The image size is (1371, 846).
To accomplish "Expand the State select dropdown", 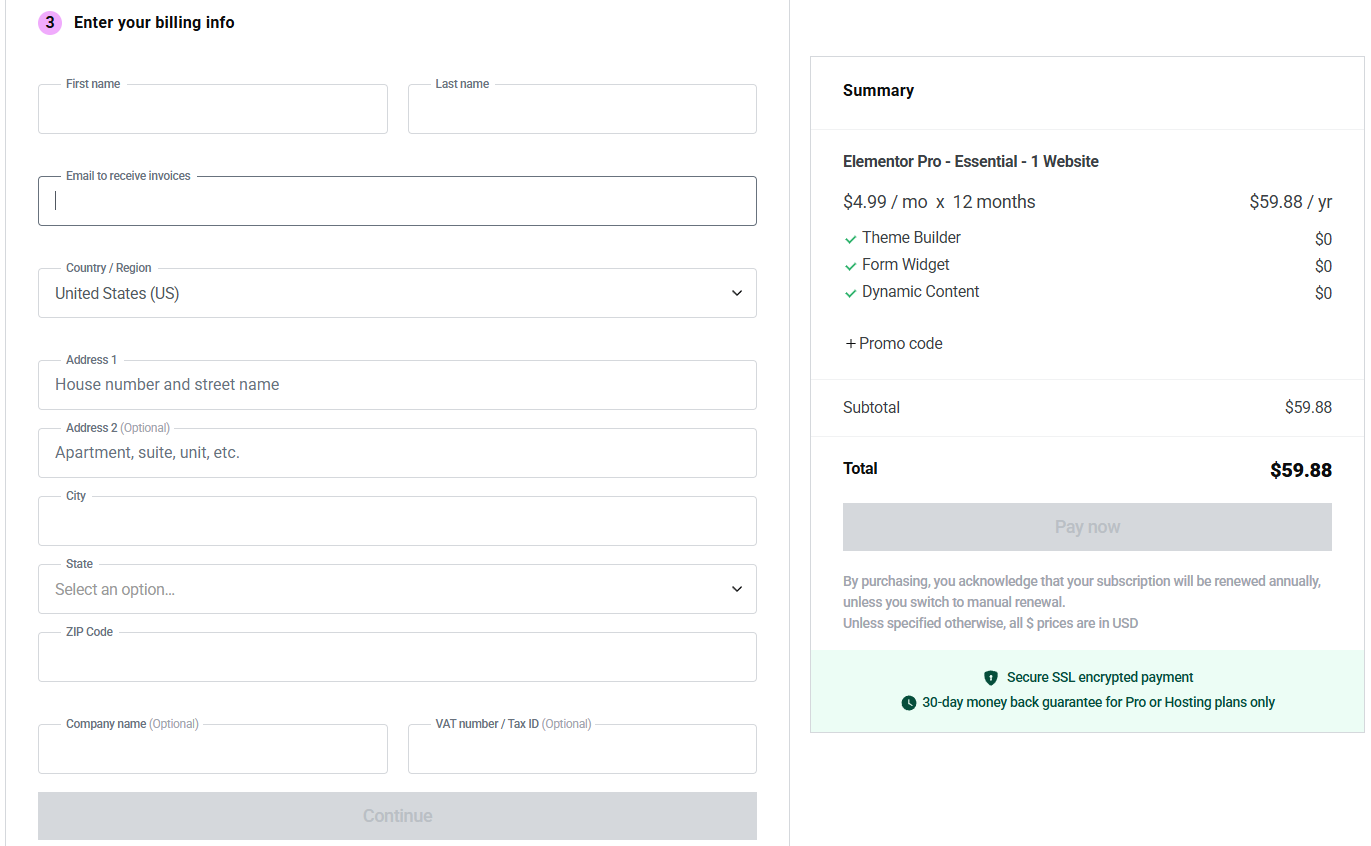I will point(397,589).
